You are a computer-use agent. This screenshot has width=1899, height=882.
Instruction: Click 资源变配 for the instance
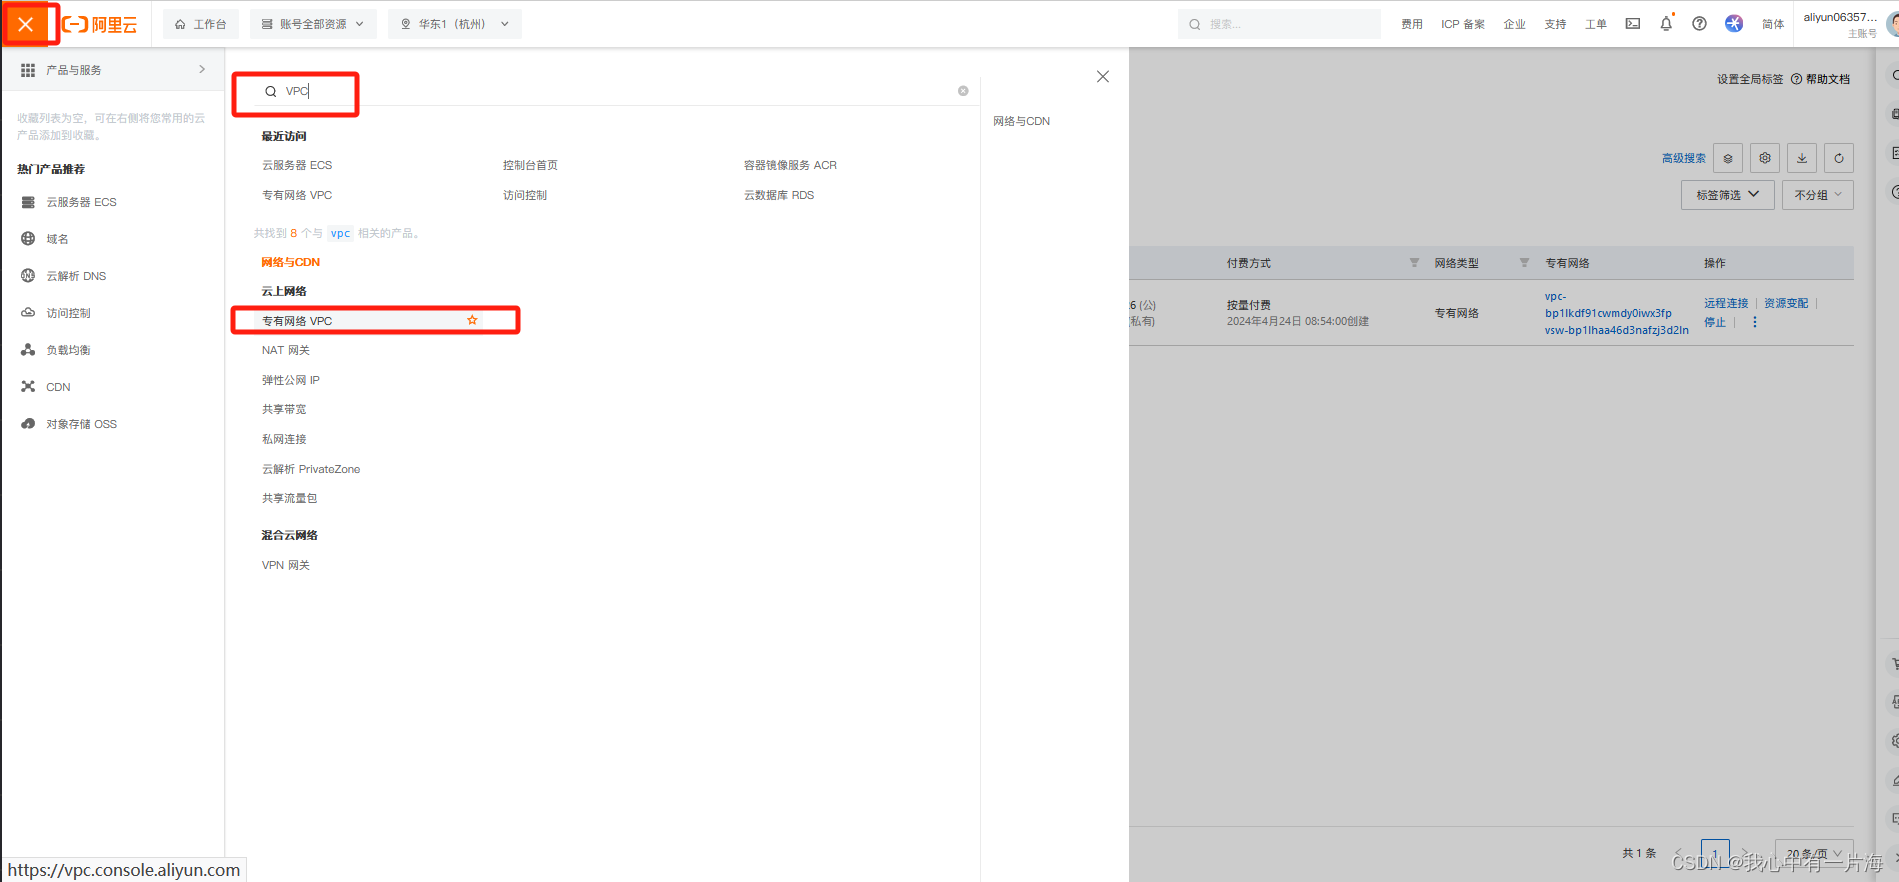pyautogui.click(x=1786, y=303)
